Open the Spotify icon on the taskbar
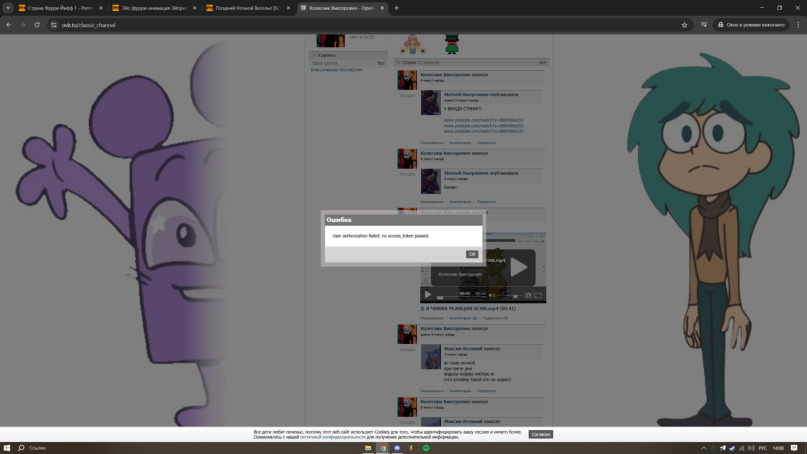The image size is (807, 454). pos(426,448)
